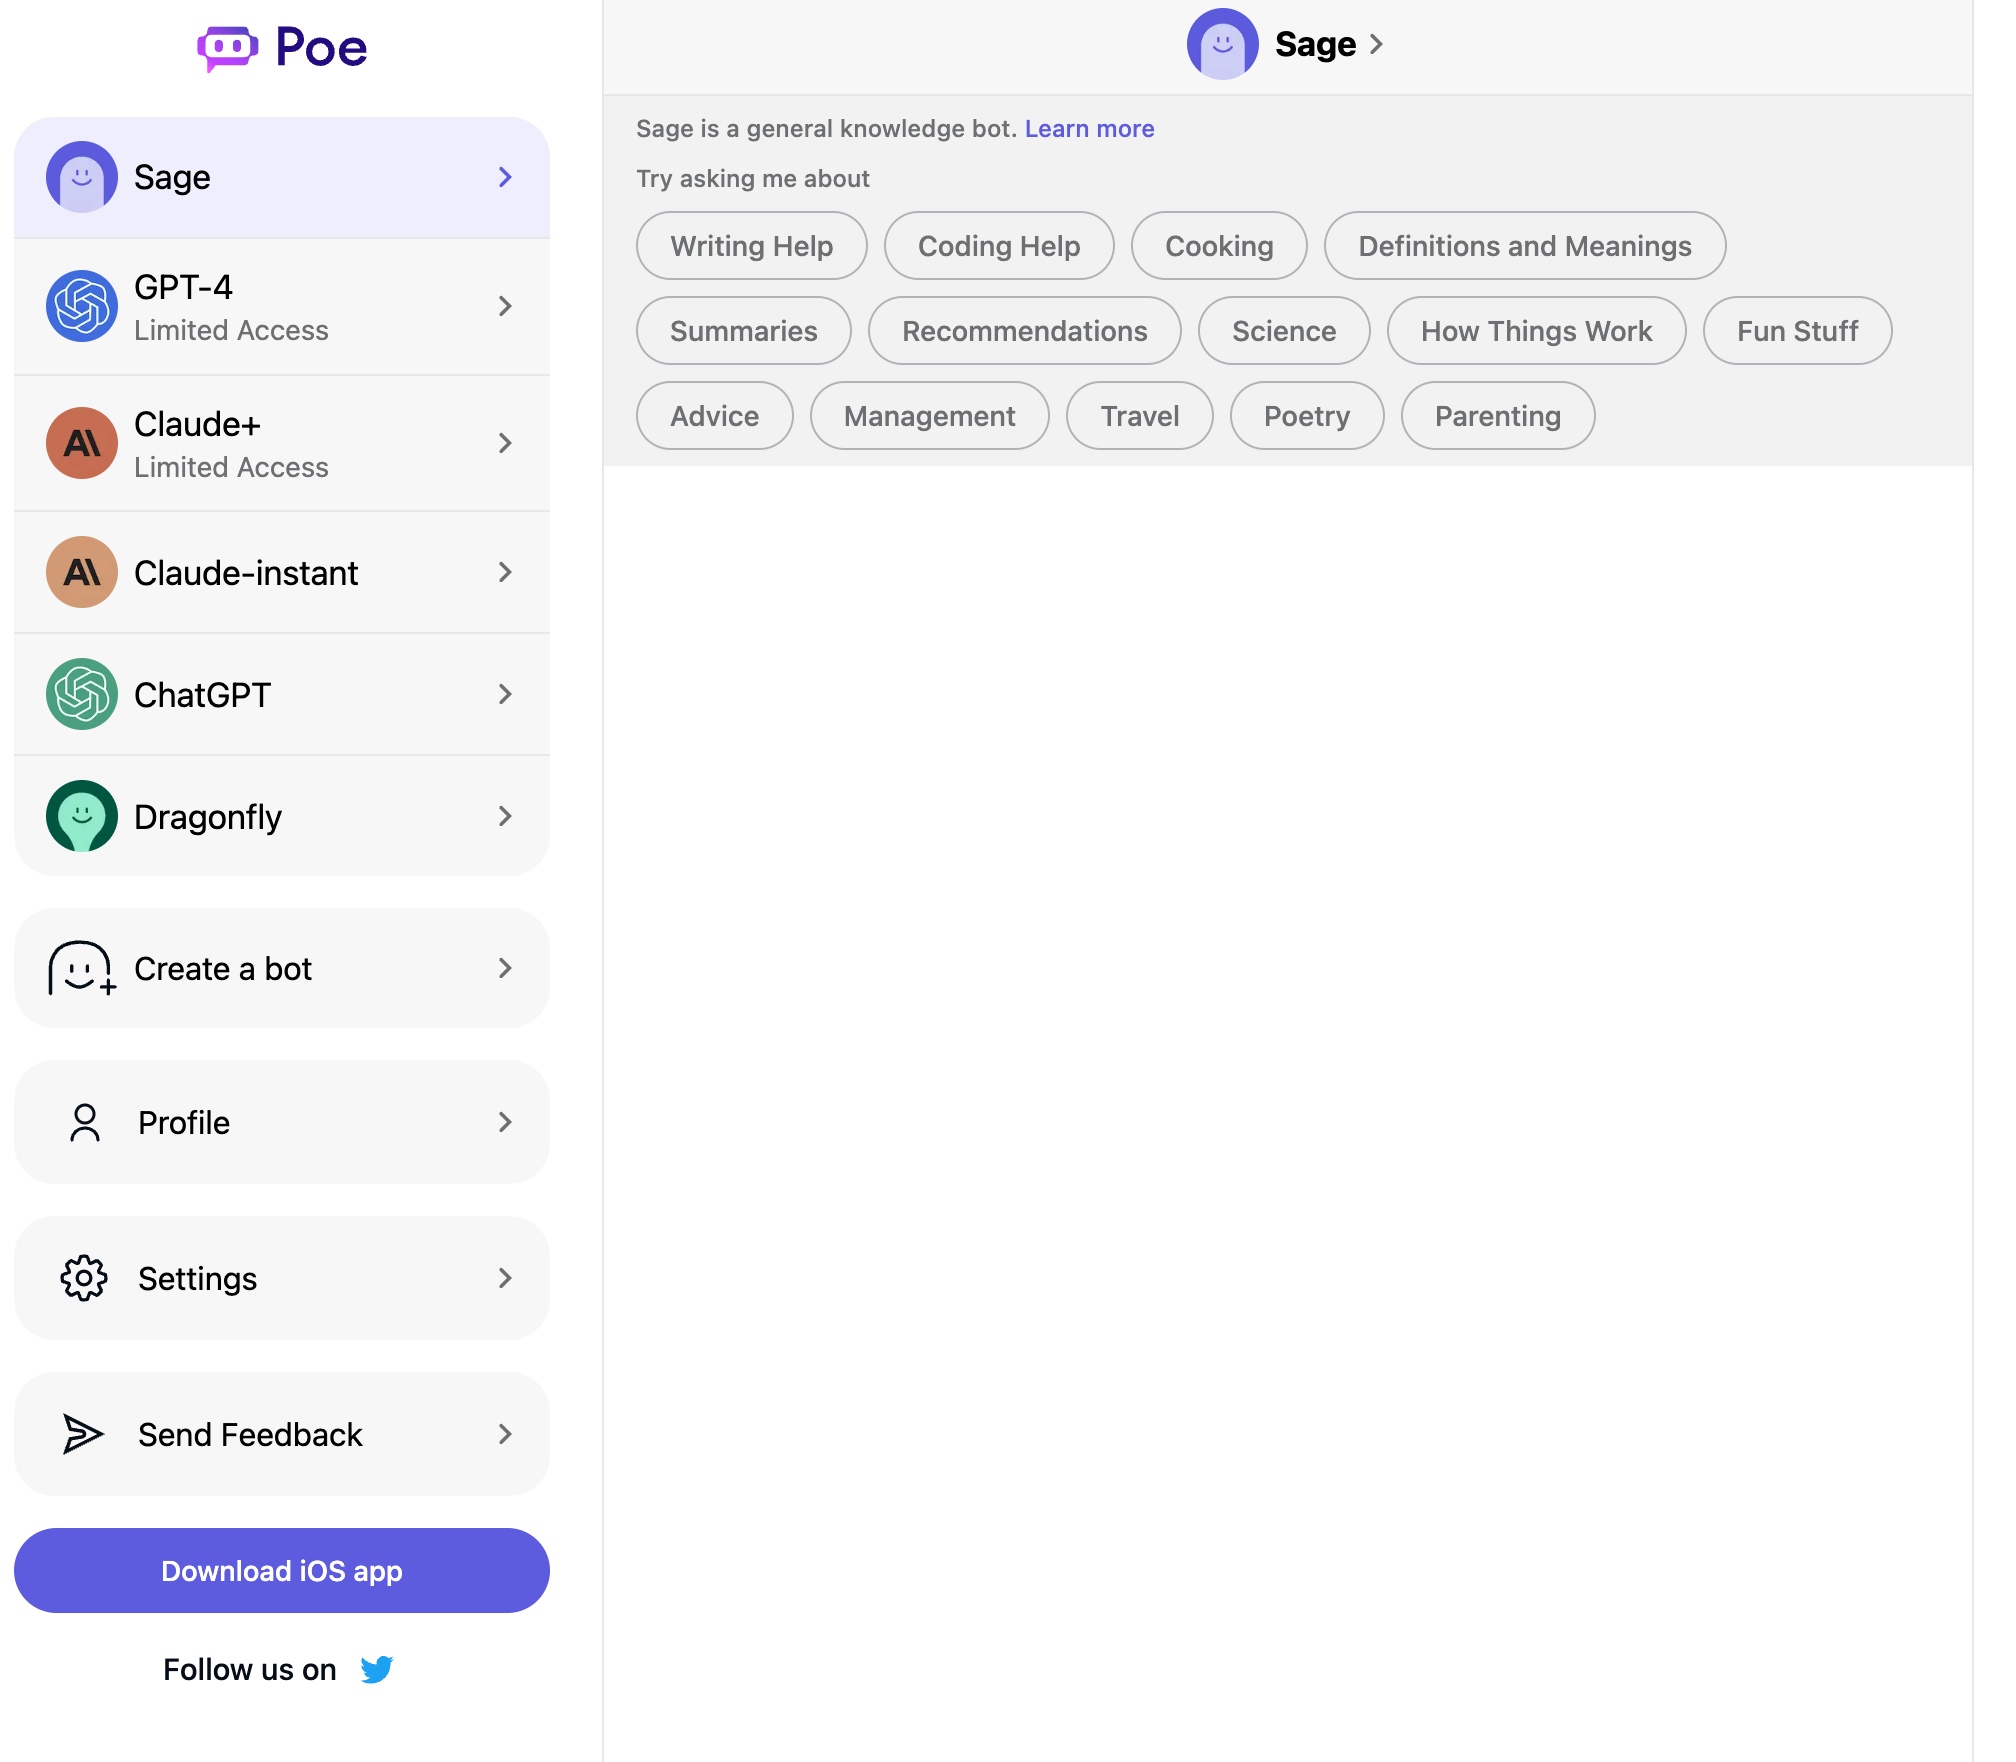Click the Learn more link
Screen dimensions: 2016x1762
click(x=1090, y=128)
